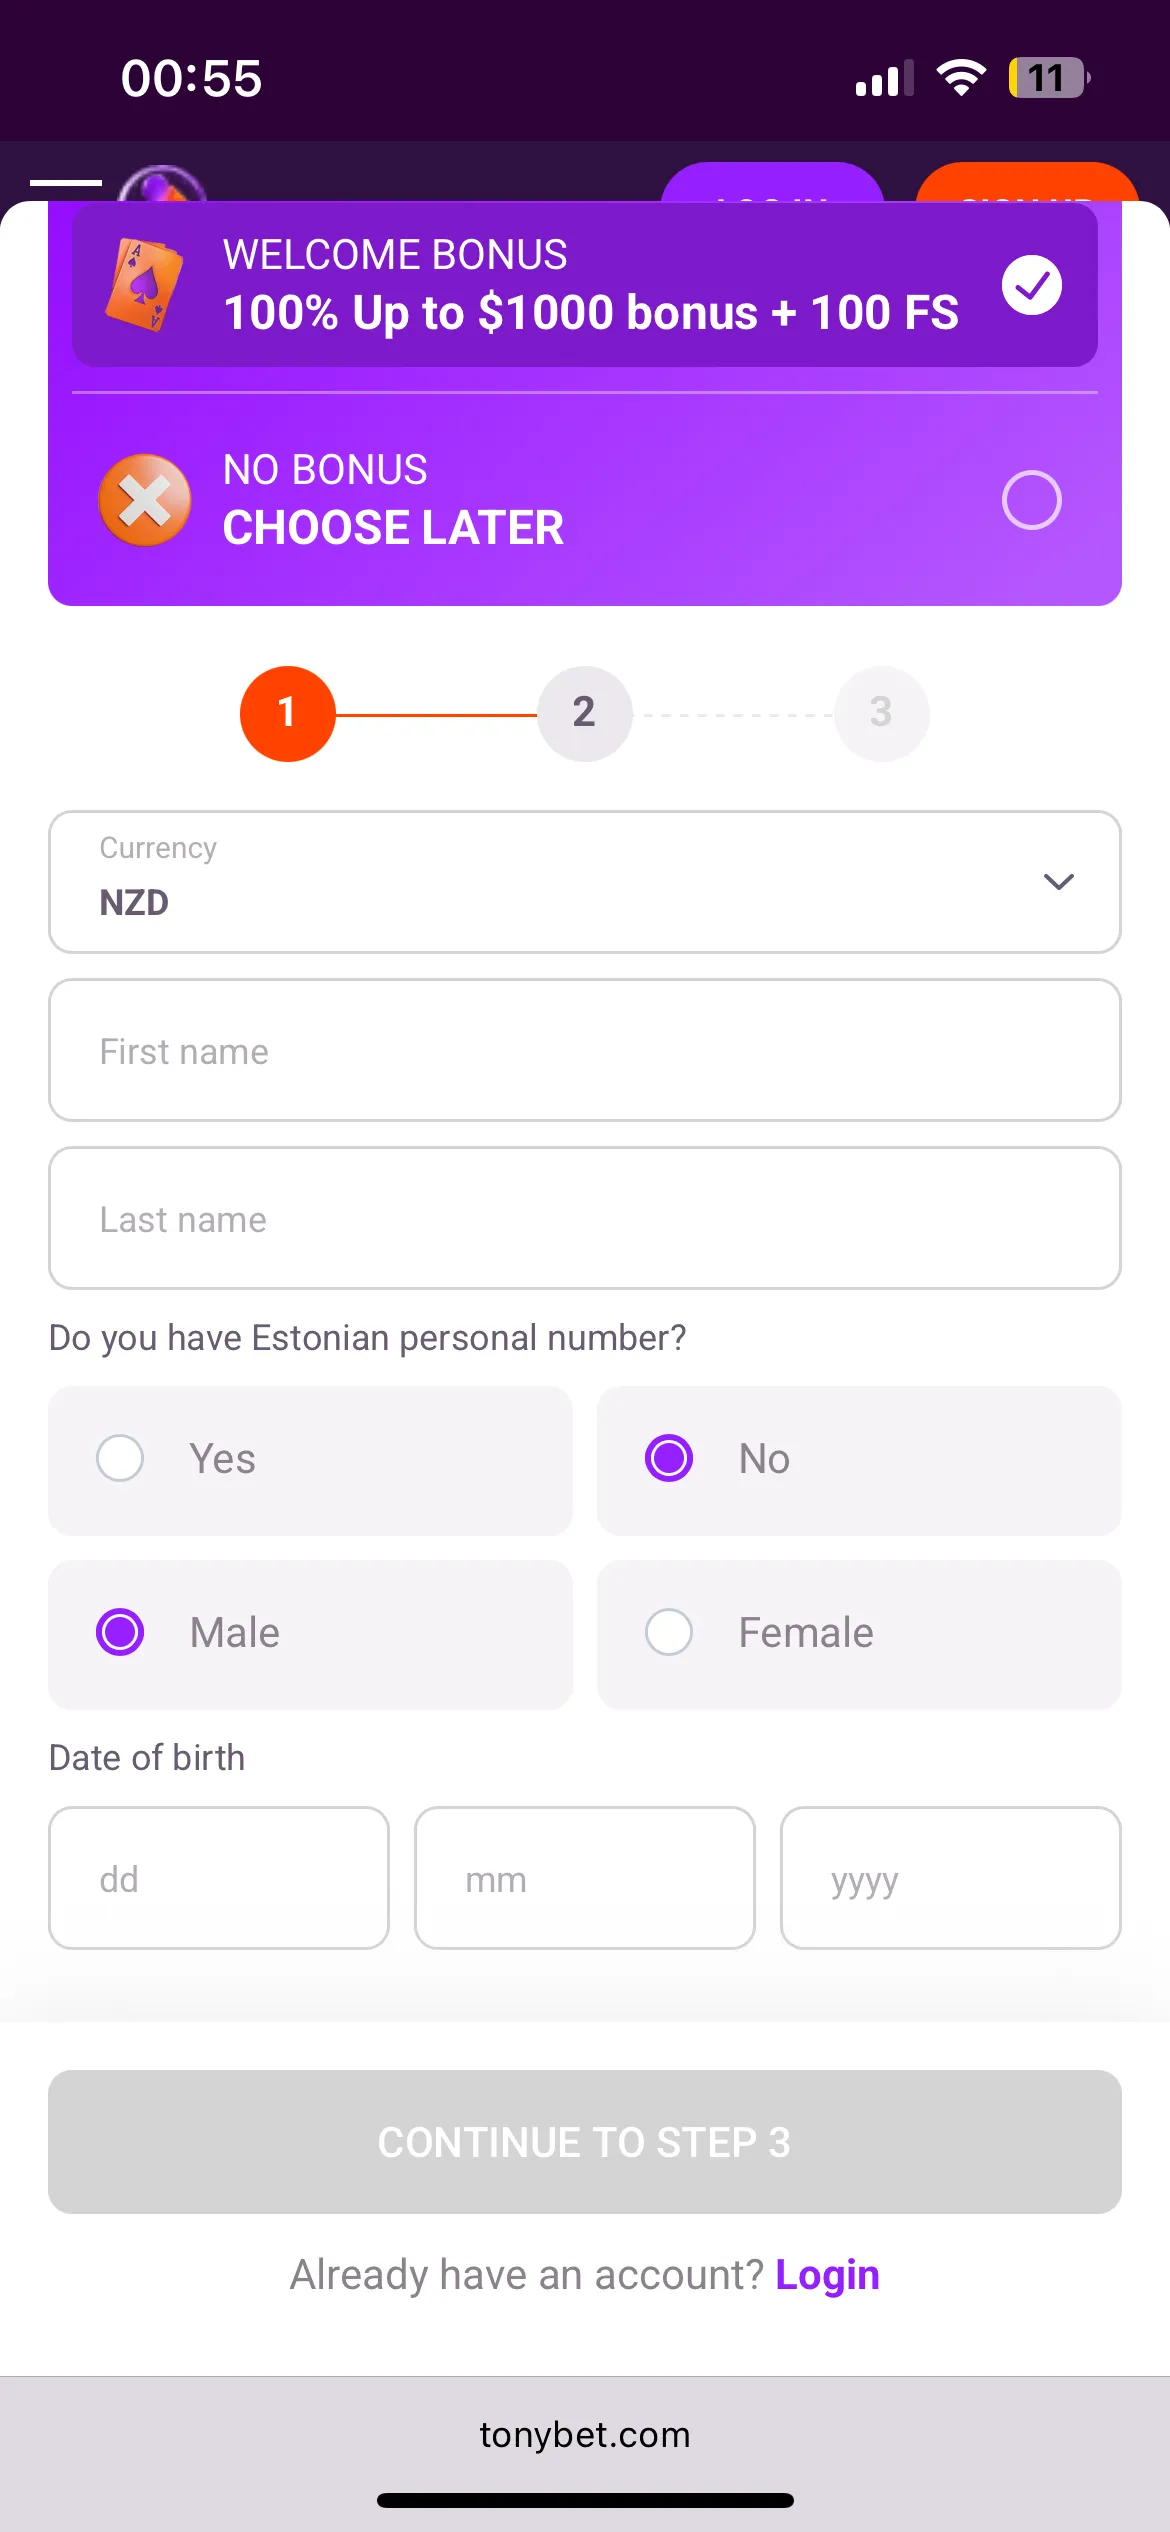Open the hamburger menu icon
Screen dimensions: 1170x2532
point(66,183)
